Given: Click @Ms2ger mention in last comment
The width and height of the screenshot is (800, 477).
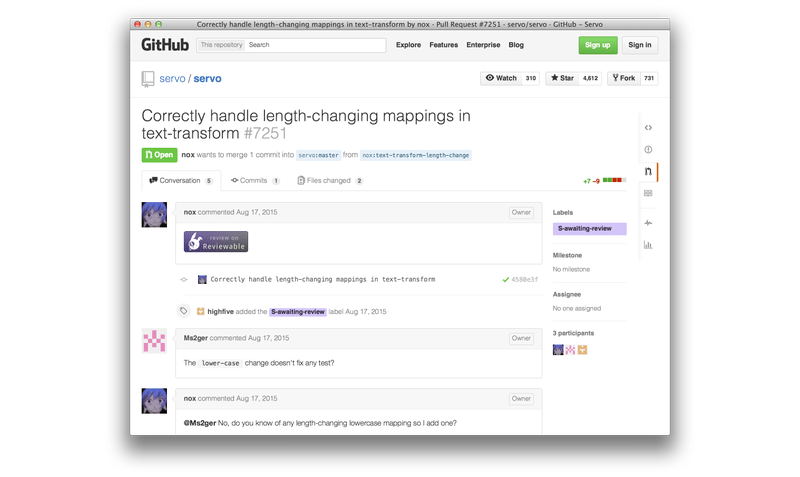Looking at the screenshot, I should (199, 423).
